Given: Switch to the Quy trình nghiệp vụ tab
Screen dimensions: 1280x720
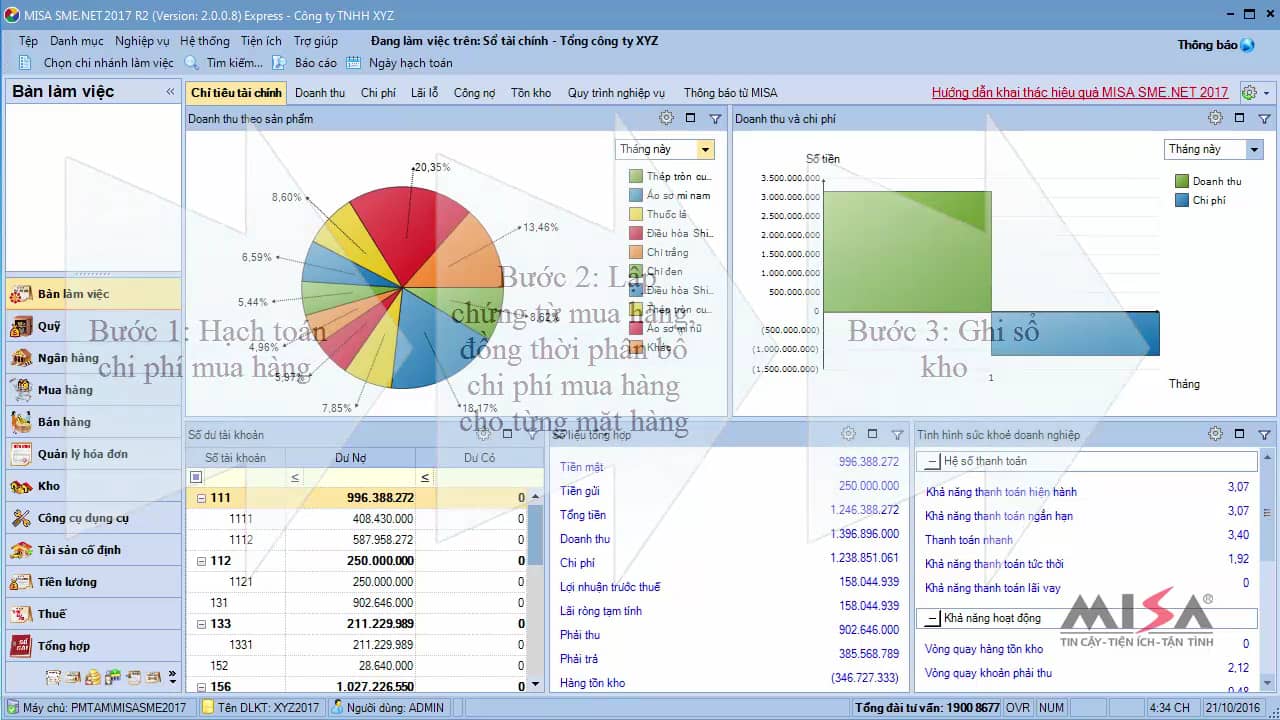Looking at the screenshot, I should [616, 93].
